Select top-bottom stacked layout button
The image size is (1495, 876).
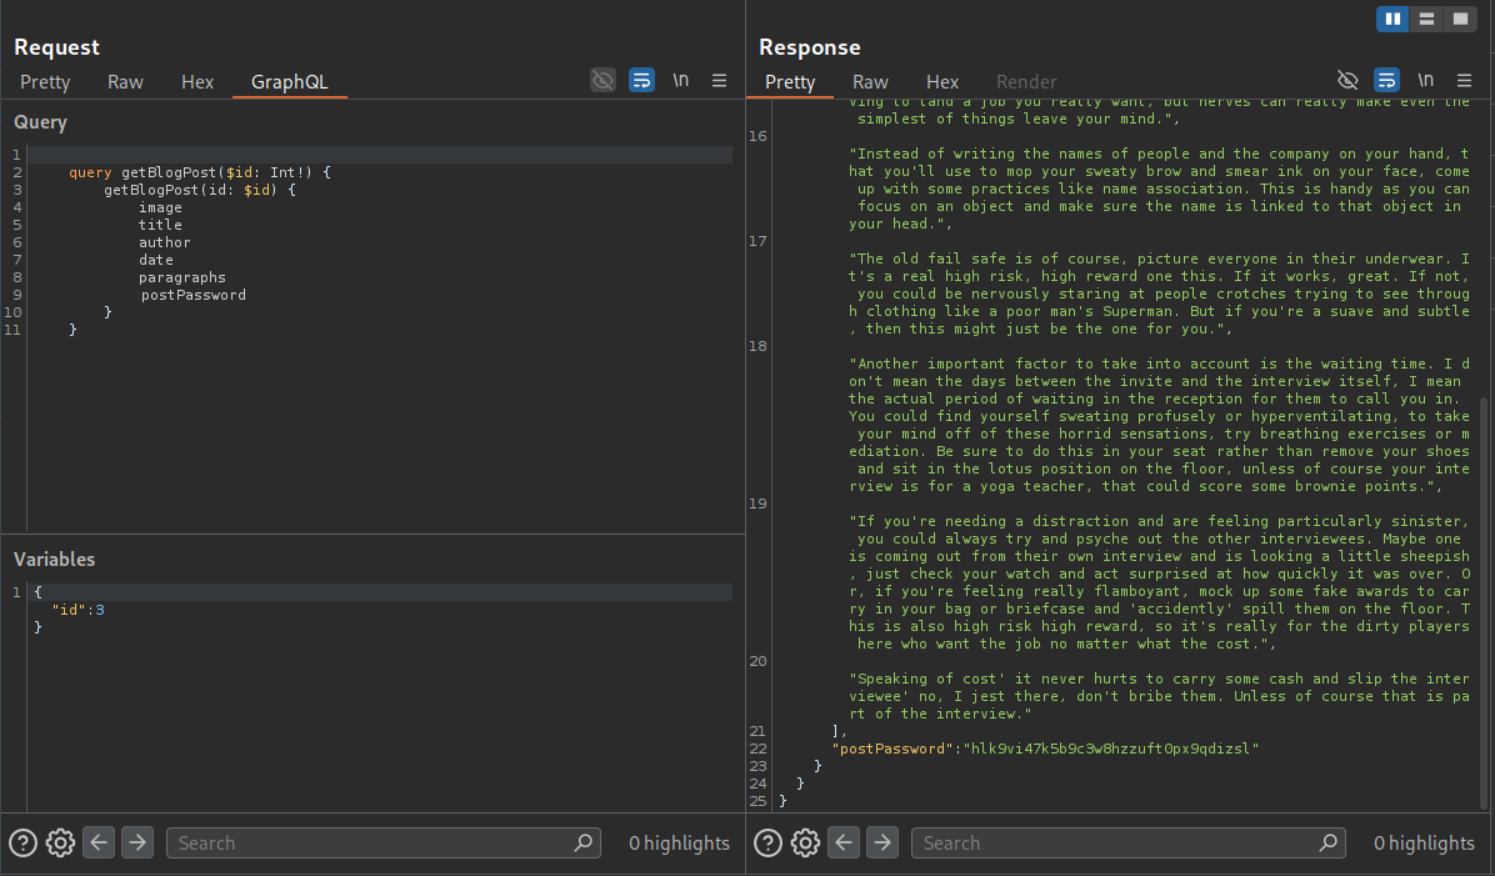1427,19
